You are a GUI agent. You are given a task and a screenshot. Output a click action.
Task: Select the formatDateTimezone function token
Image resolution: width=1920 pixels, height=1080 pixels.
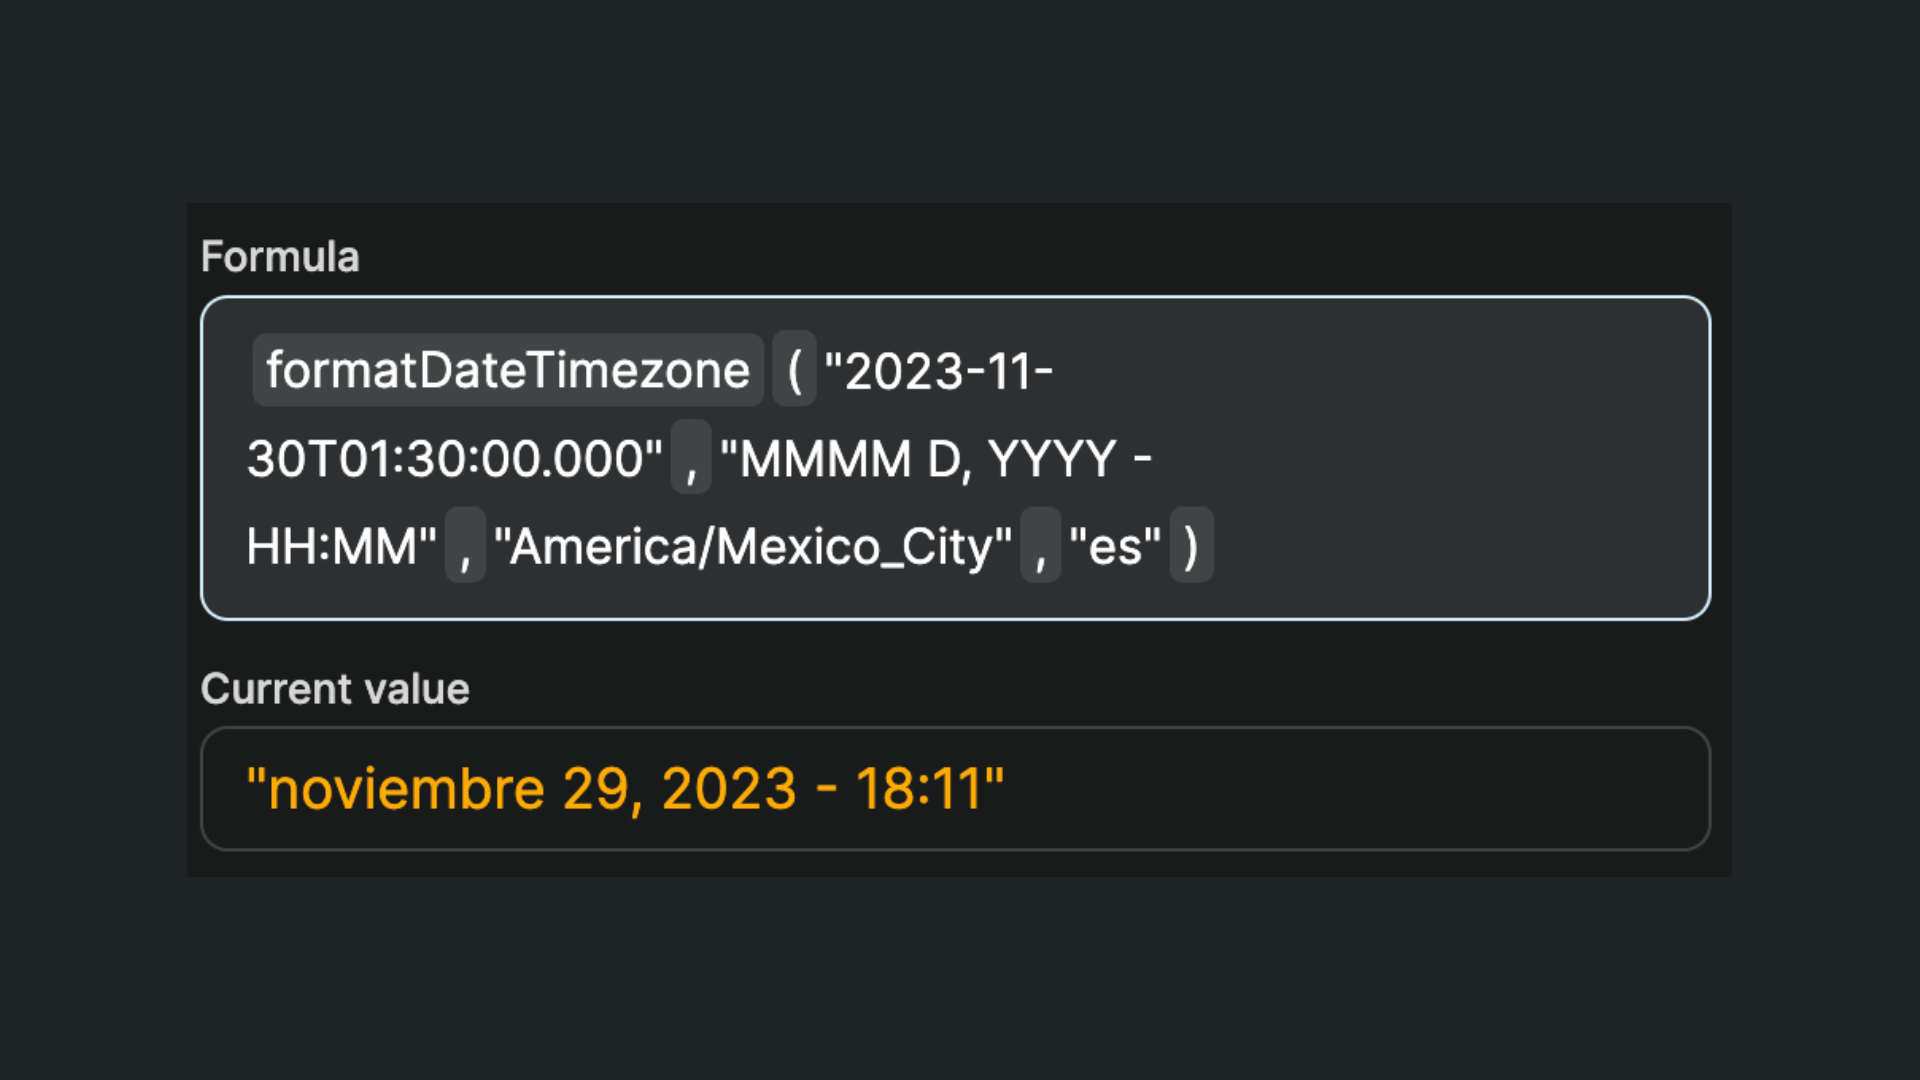(x=507, y=370)
